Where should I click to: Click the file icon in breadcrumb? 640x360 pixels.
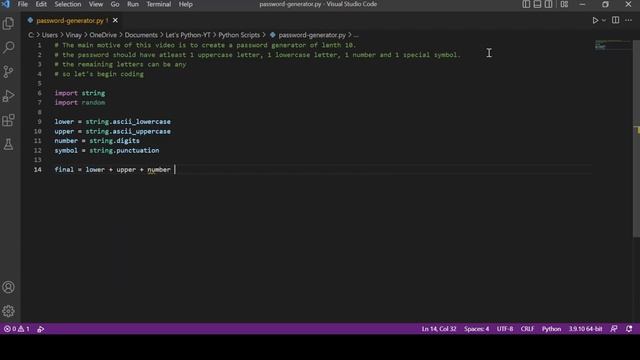273,35
